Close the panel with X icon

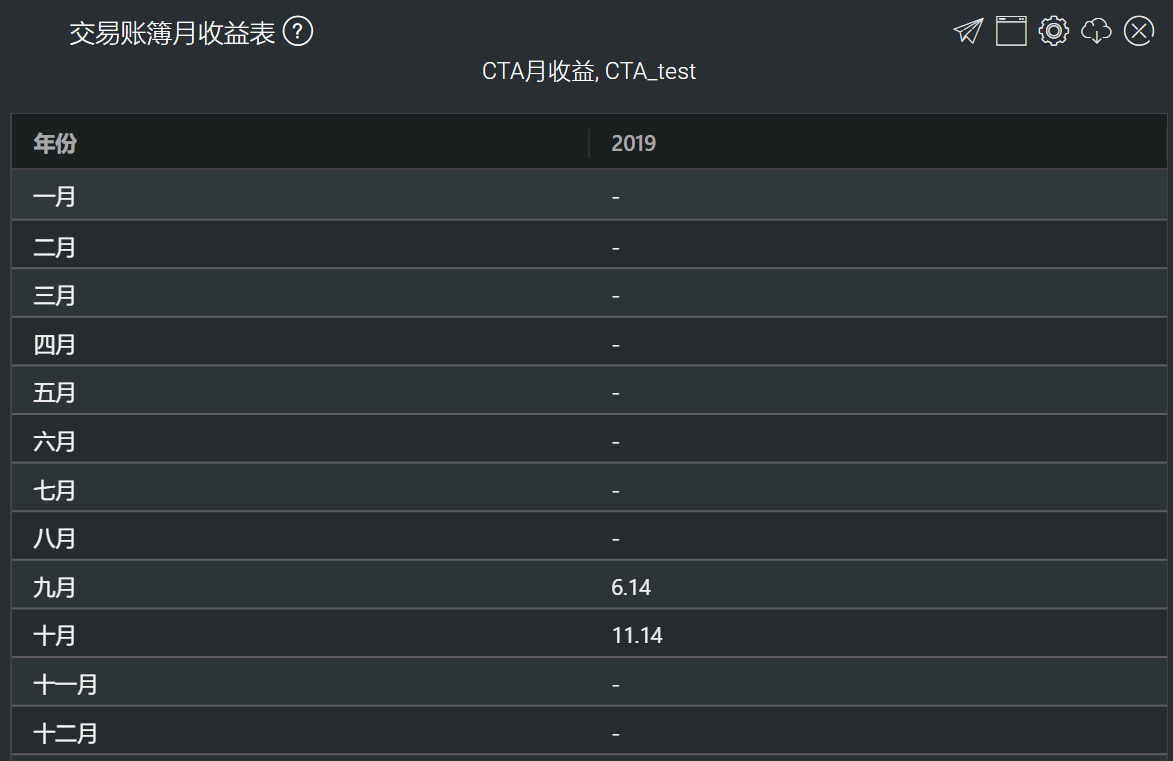coord(1139,31)
